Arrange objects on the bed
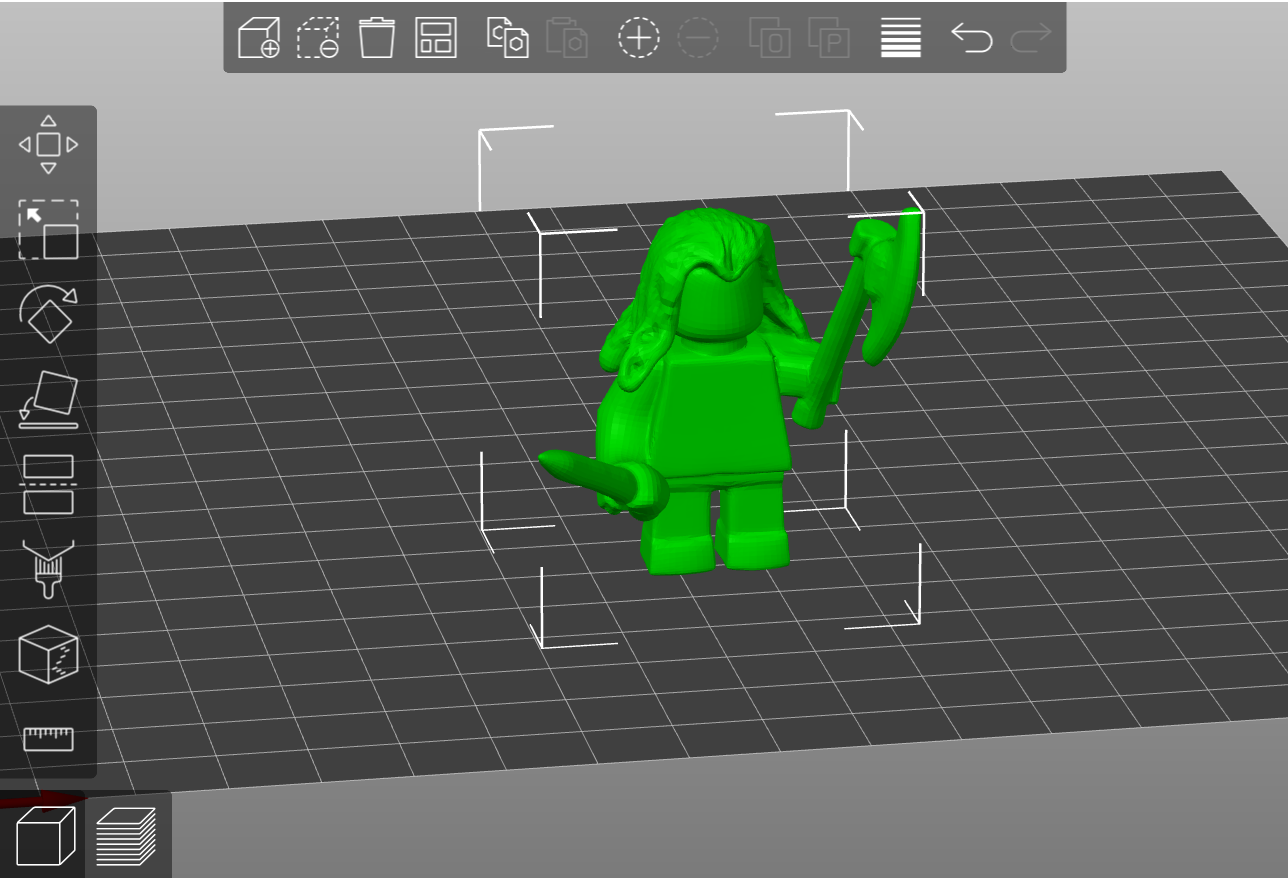 (x=436, y=38)
